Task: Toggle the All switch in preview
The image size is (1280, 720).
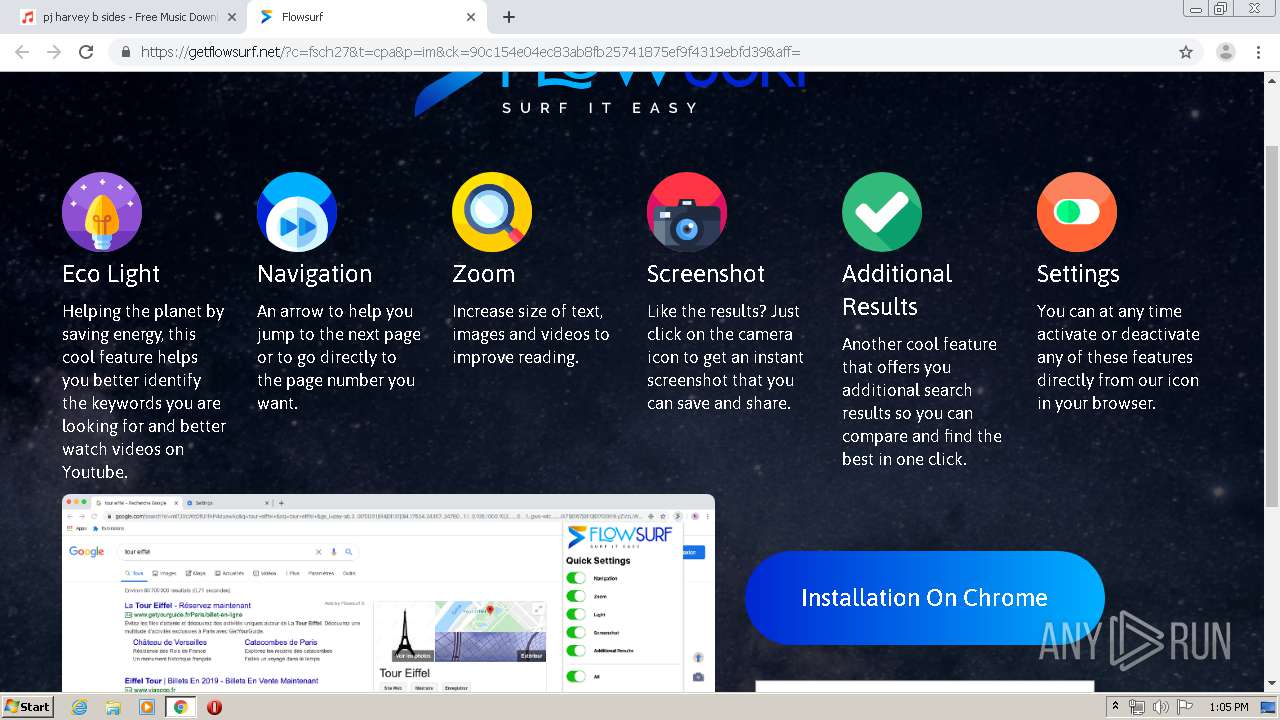Action: coord(576,676)
